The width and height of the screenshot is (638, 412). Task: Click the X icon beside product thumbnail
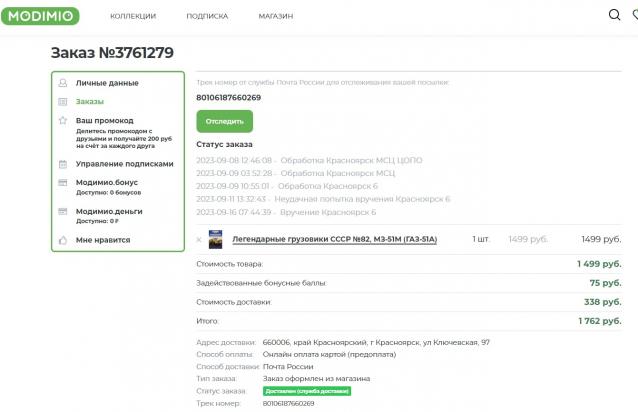tap(198, 240)
